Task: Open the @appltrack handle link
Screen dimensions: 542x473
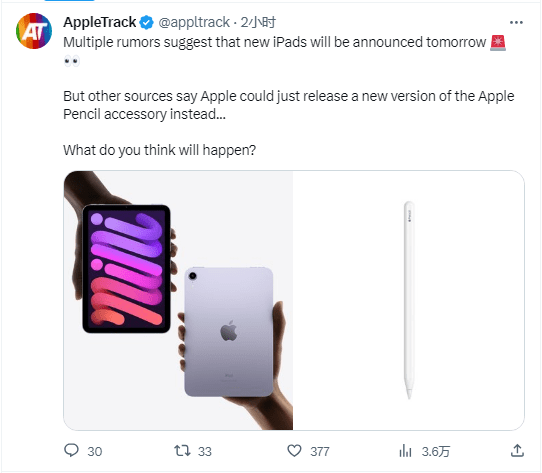Action: pyautogui.click(x=194, y=22)
